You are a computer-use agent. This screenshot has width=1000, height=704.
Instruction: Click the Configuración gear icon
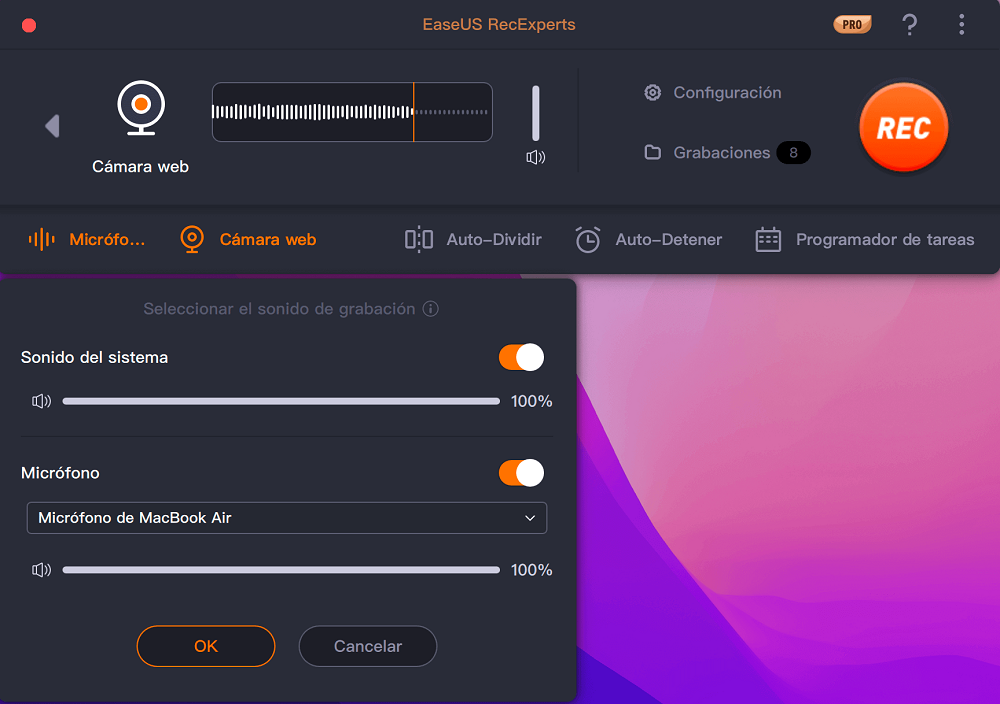pyautogui.click(x=652, y=92)
